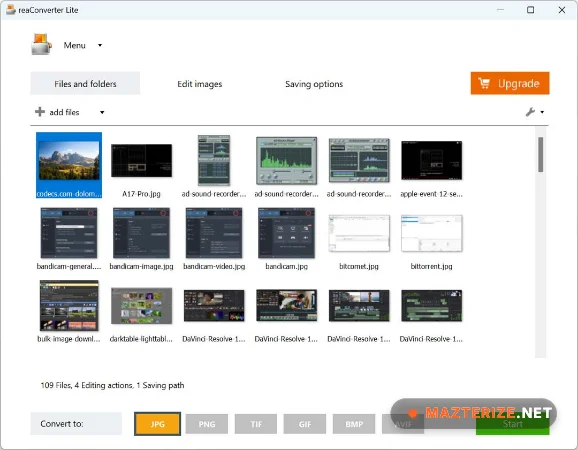The height and width of the screenshot is (450, 578).
Task: Click the reaConverter logo icon beside Menu
Action: pyautogui.click(x=41, y=45)
